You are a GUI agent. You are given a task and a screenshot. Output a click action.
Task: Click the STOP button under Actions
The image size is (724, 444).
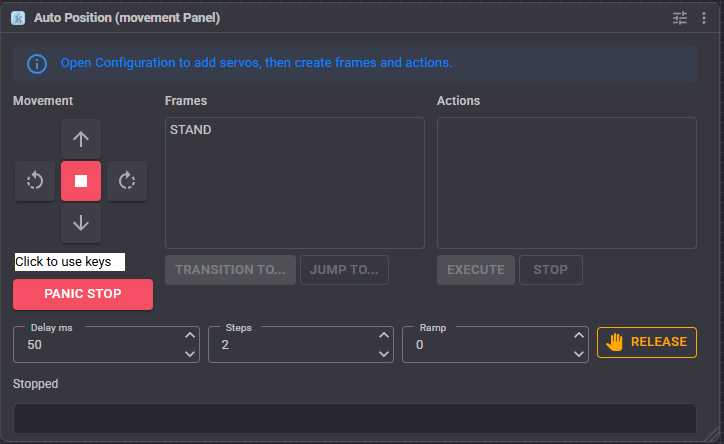[550, 270]
